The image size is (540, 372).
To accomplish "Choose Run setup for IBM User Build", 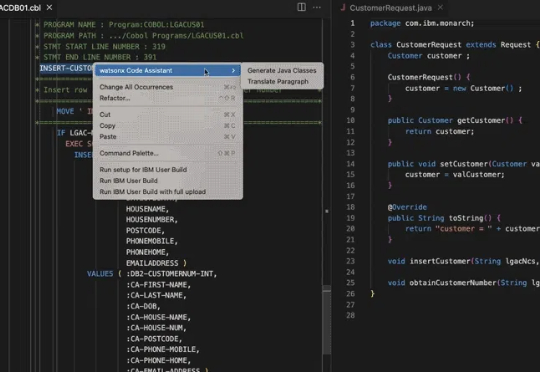I will click(168, 170).
